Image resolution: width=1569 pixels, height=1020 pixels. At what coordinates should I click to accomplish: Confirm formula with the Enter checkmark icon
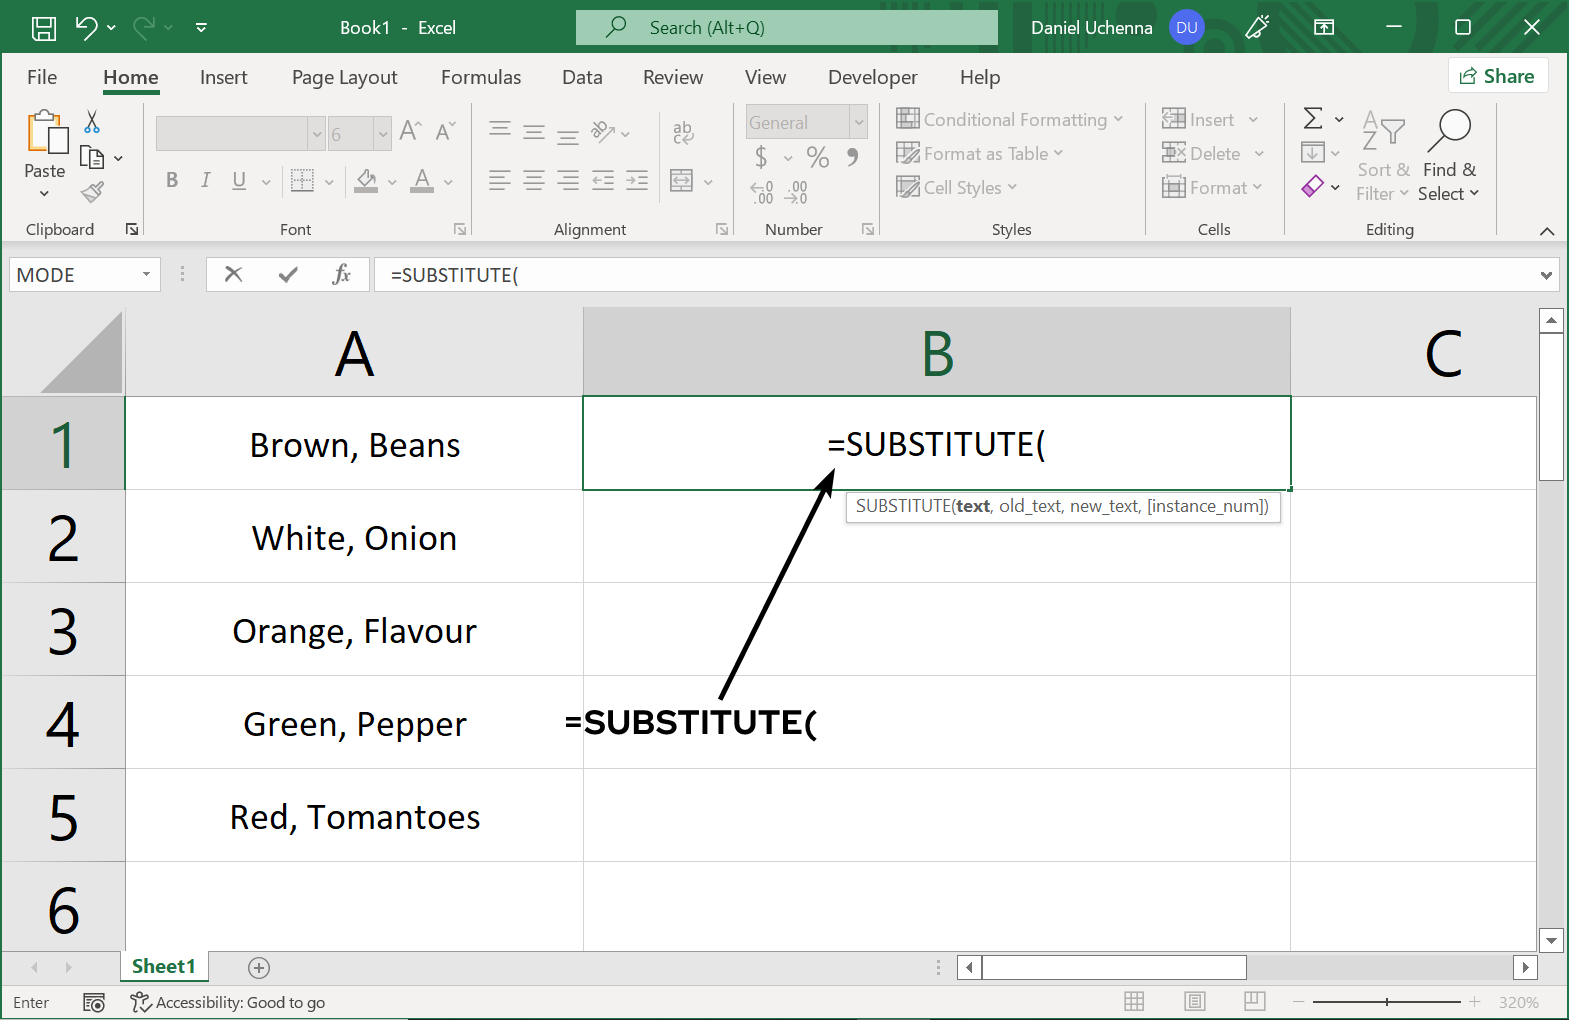(x=288, y=274)
